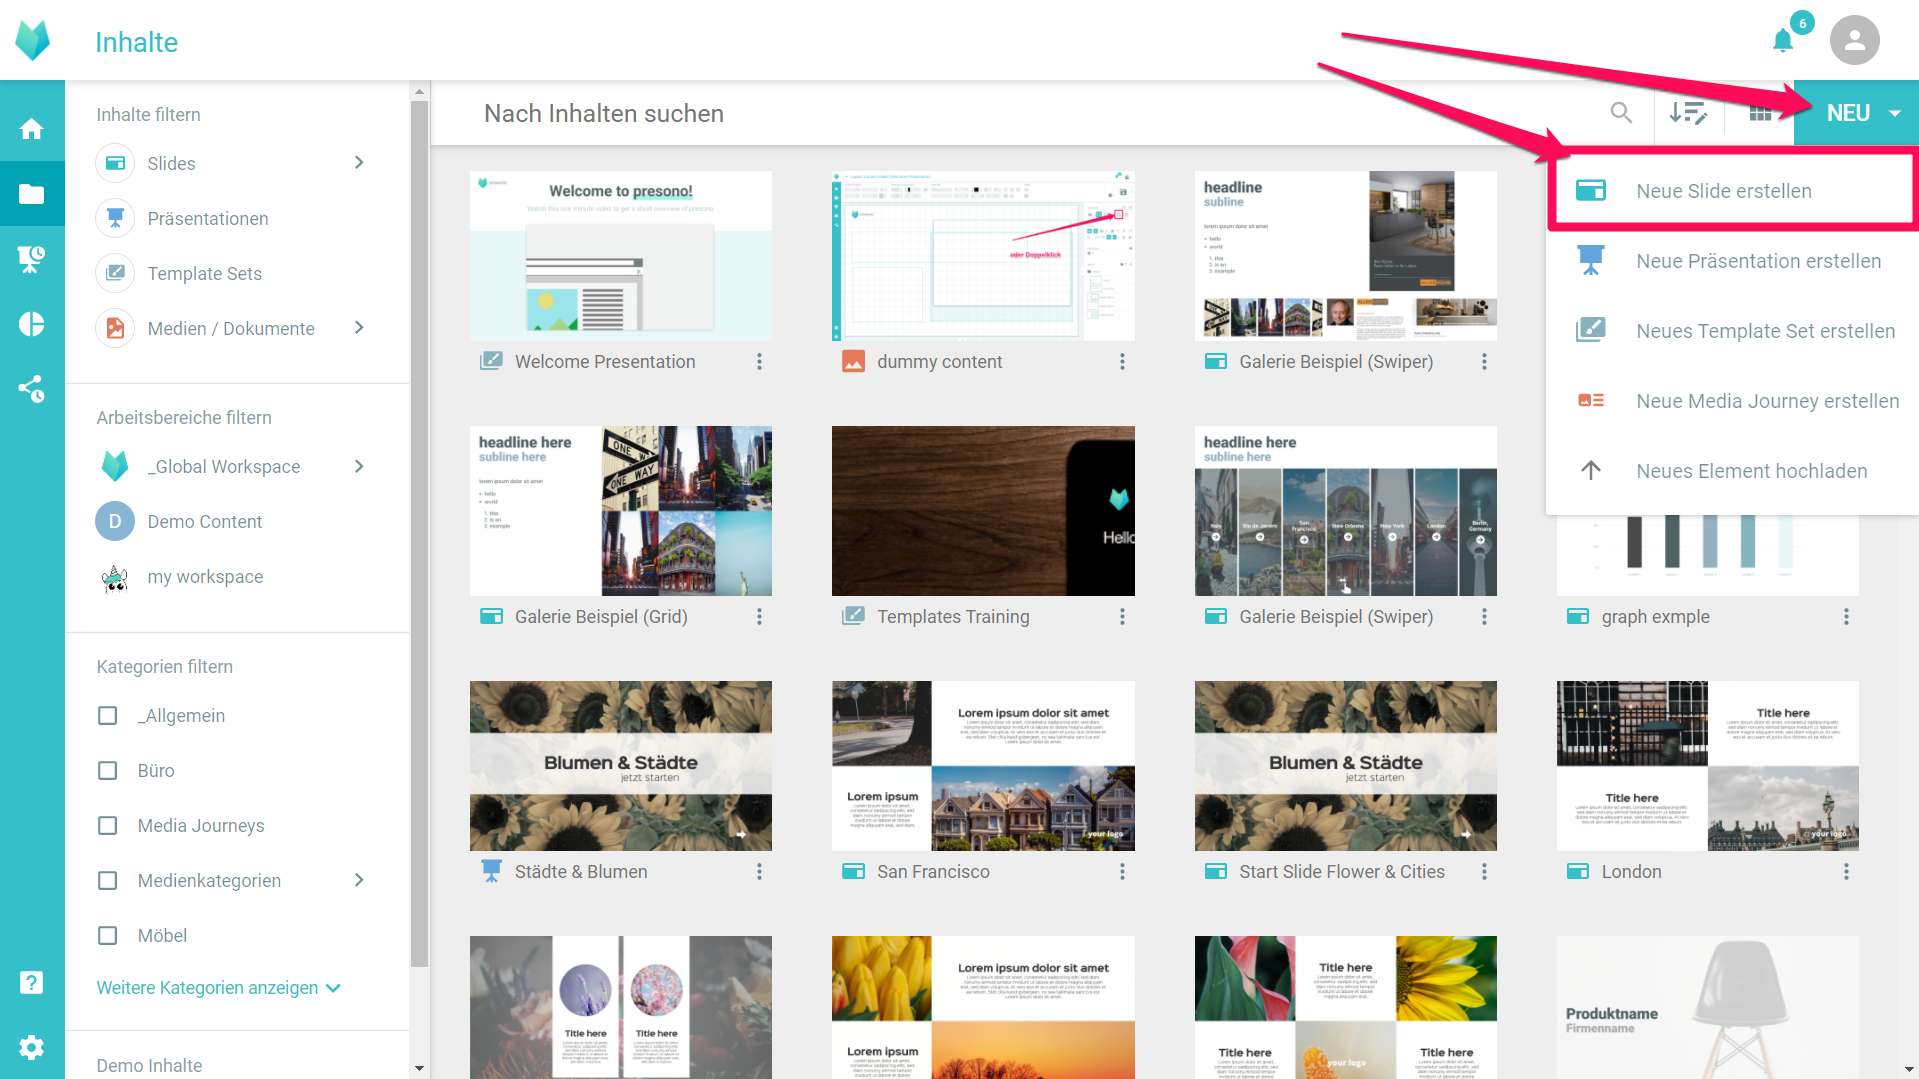Open the options menu for 'San Francisco' slide

pos(1122,871)
